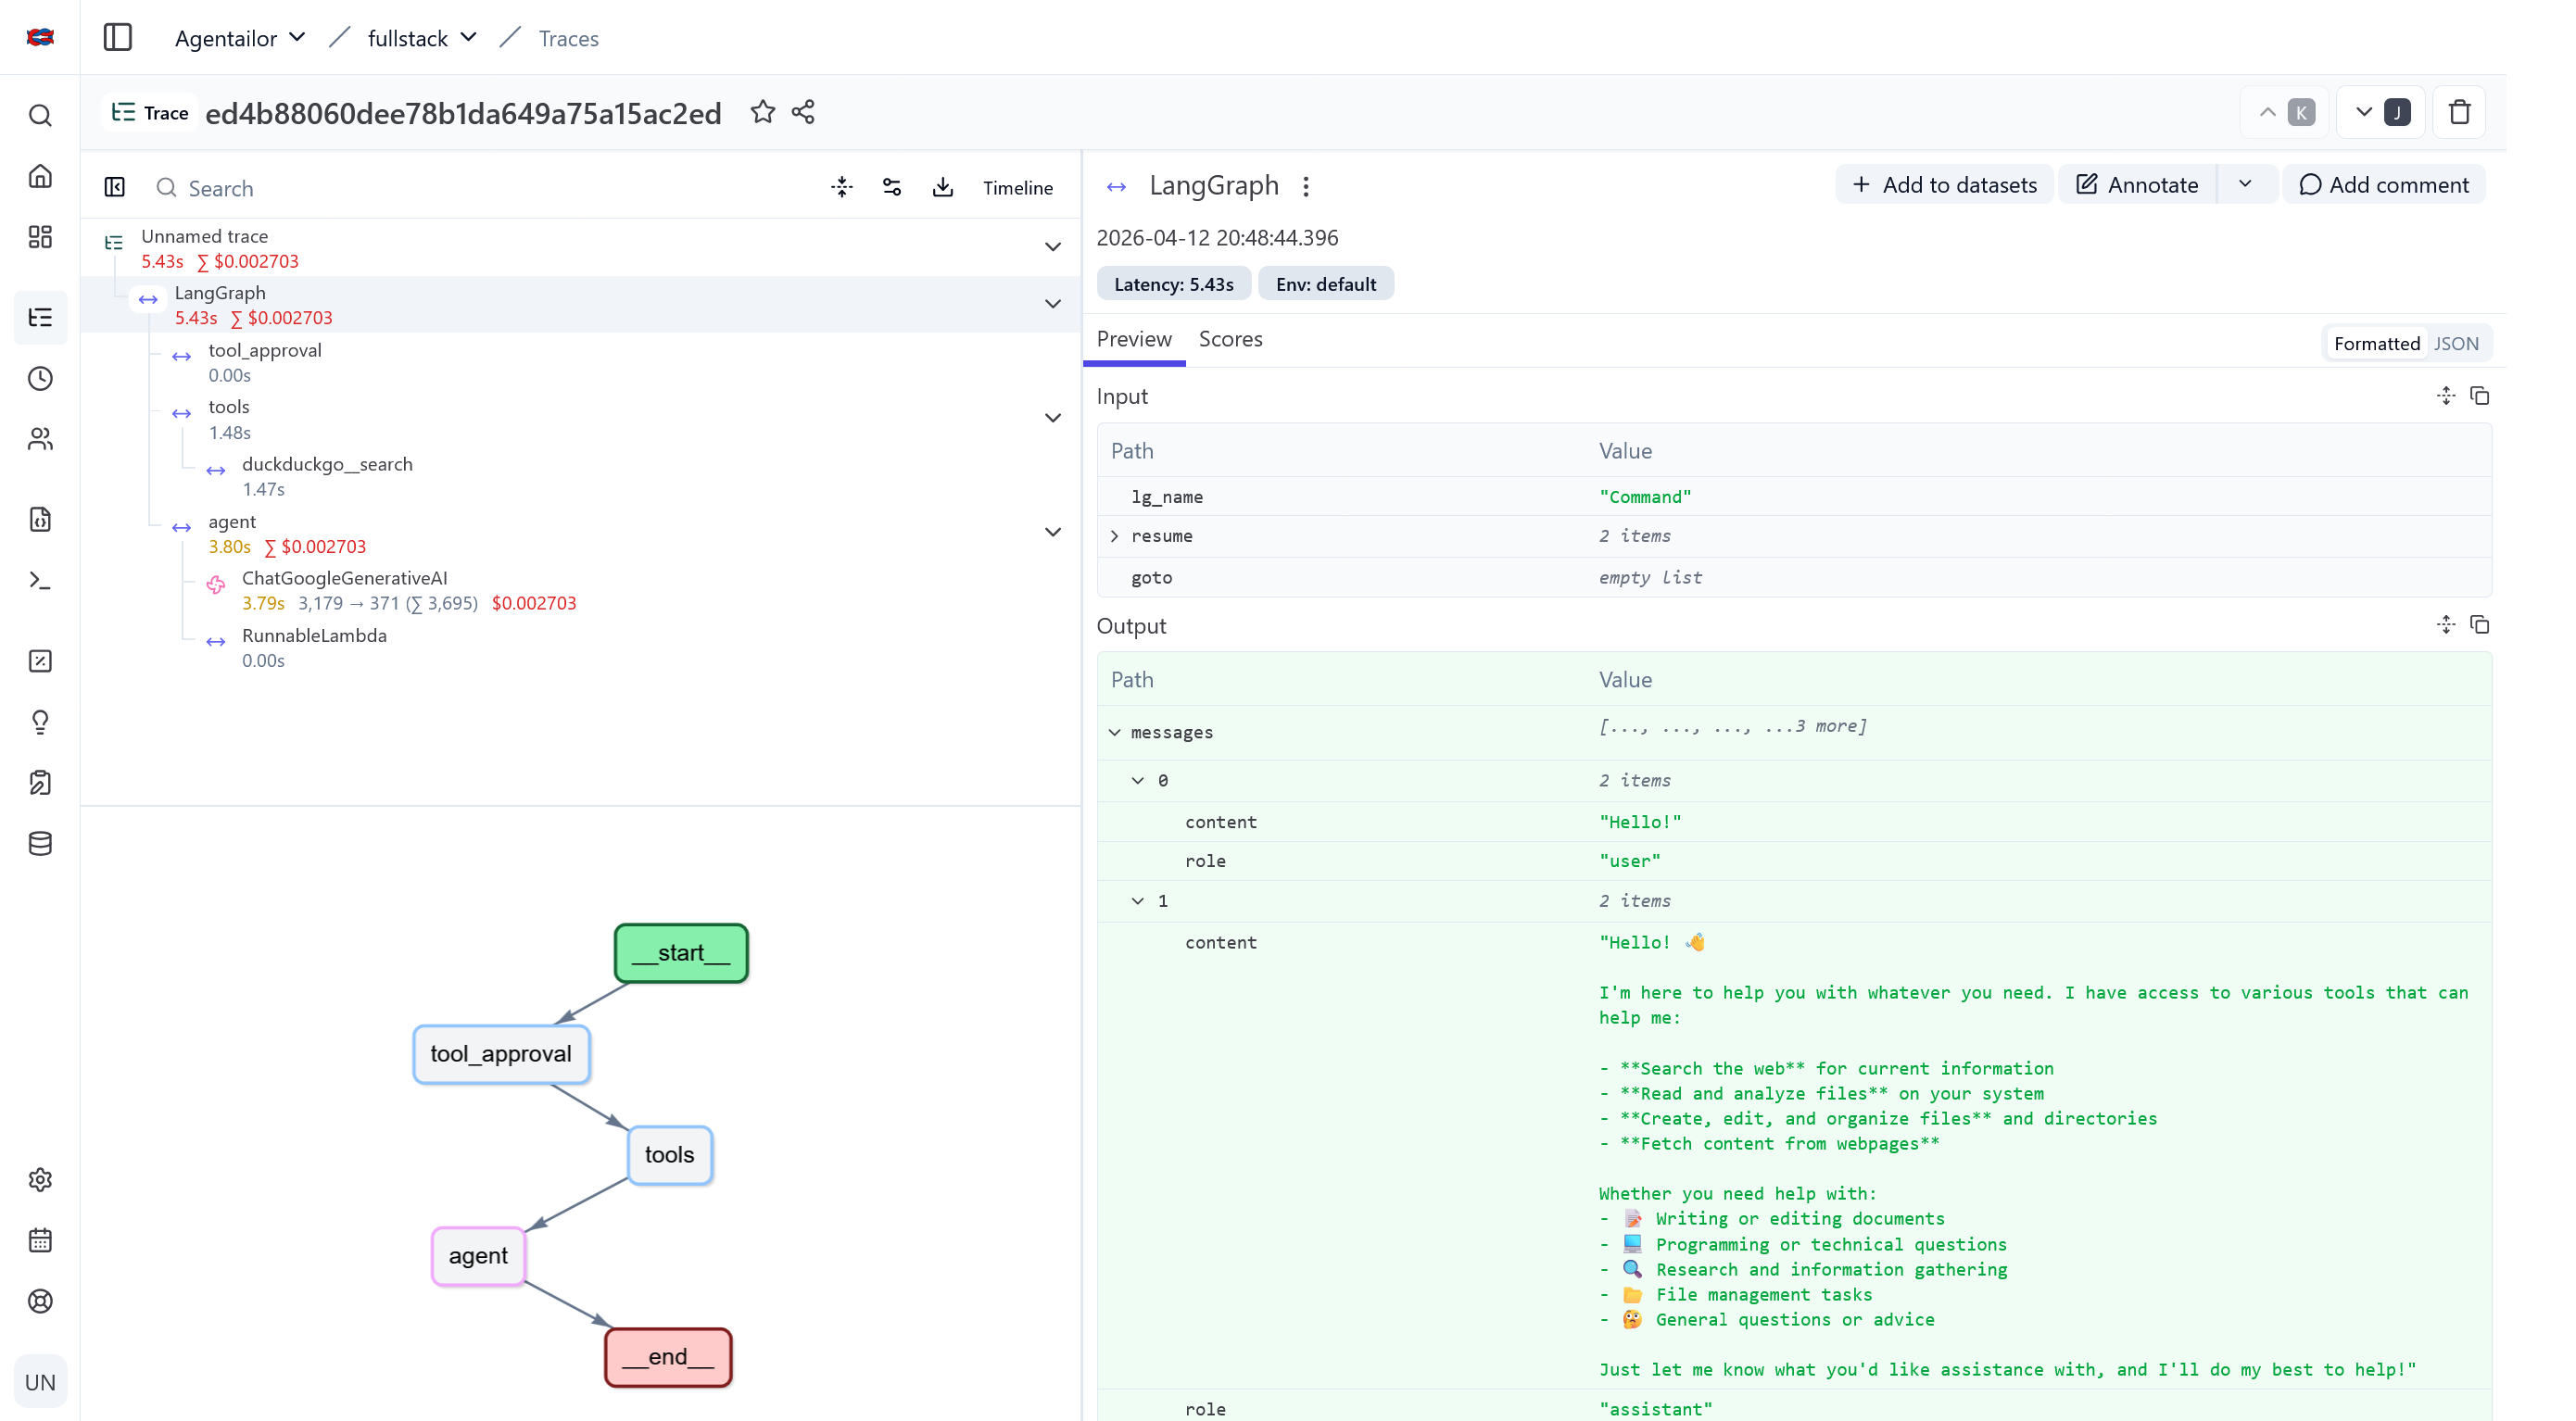Open Scores icon in sidebar
The image size is (2576, 1421).
point(40,661)
